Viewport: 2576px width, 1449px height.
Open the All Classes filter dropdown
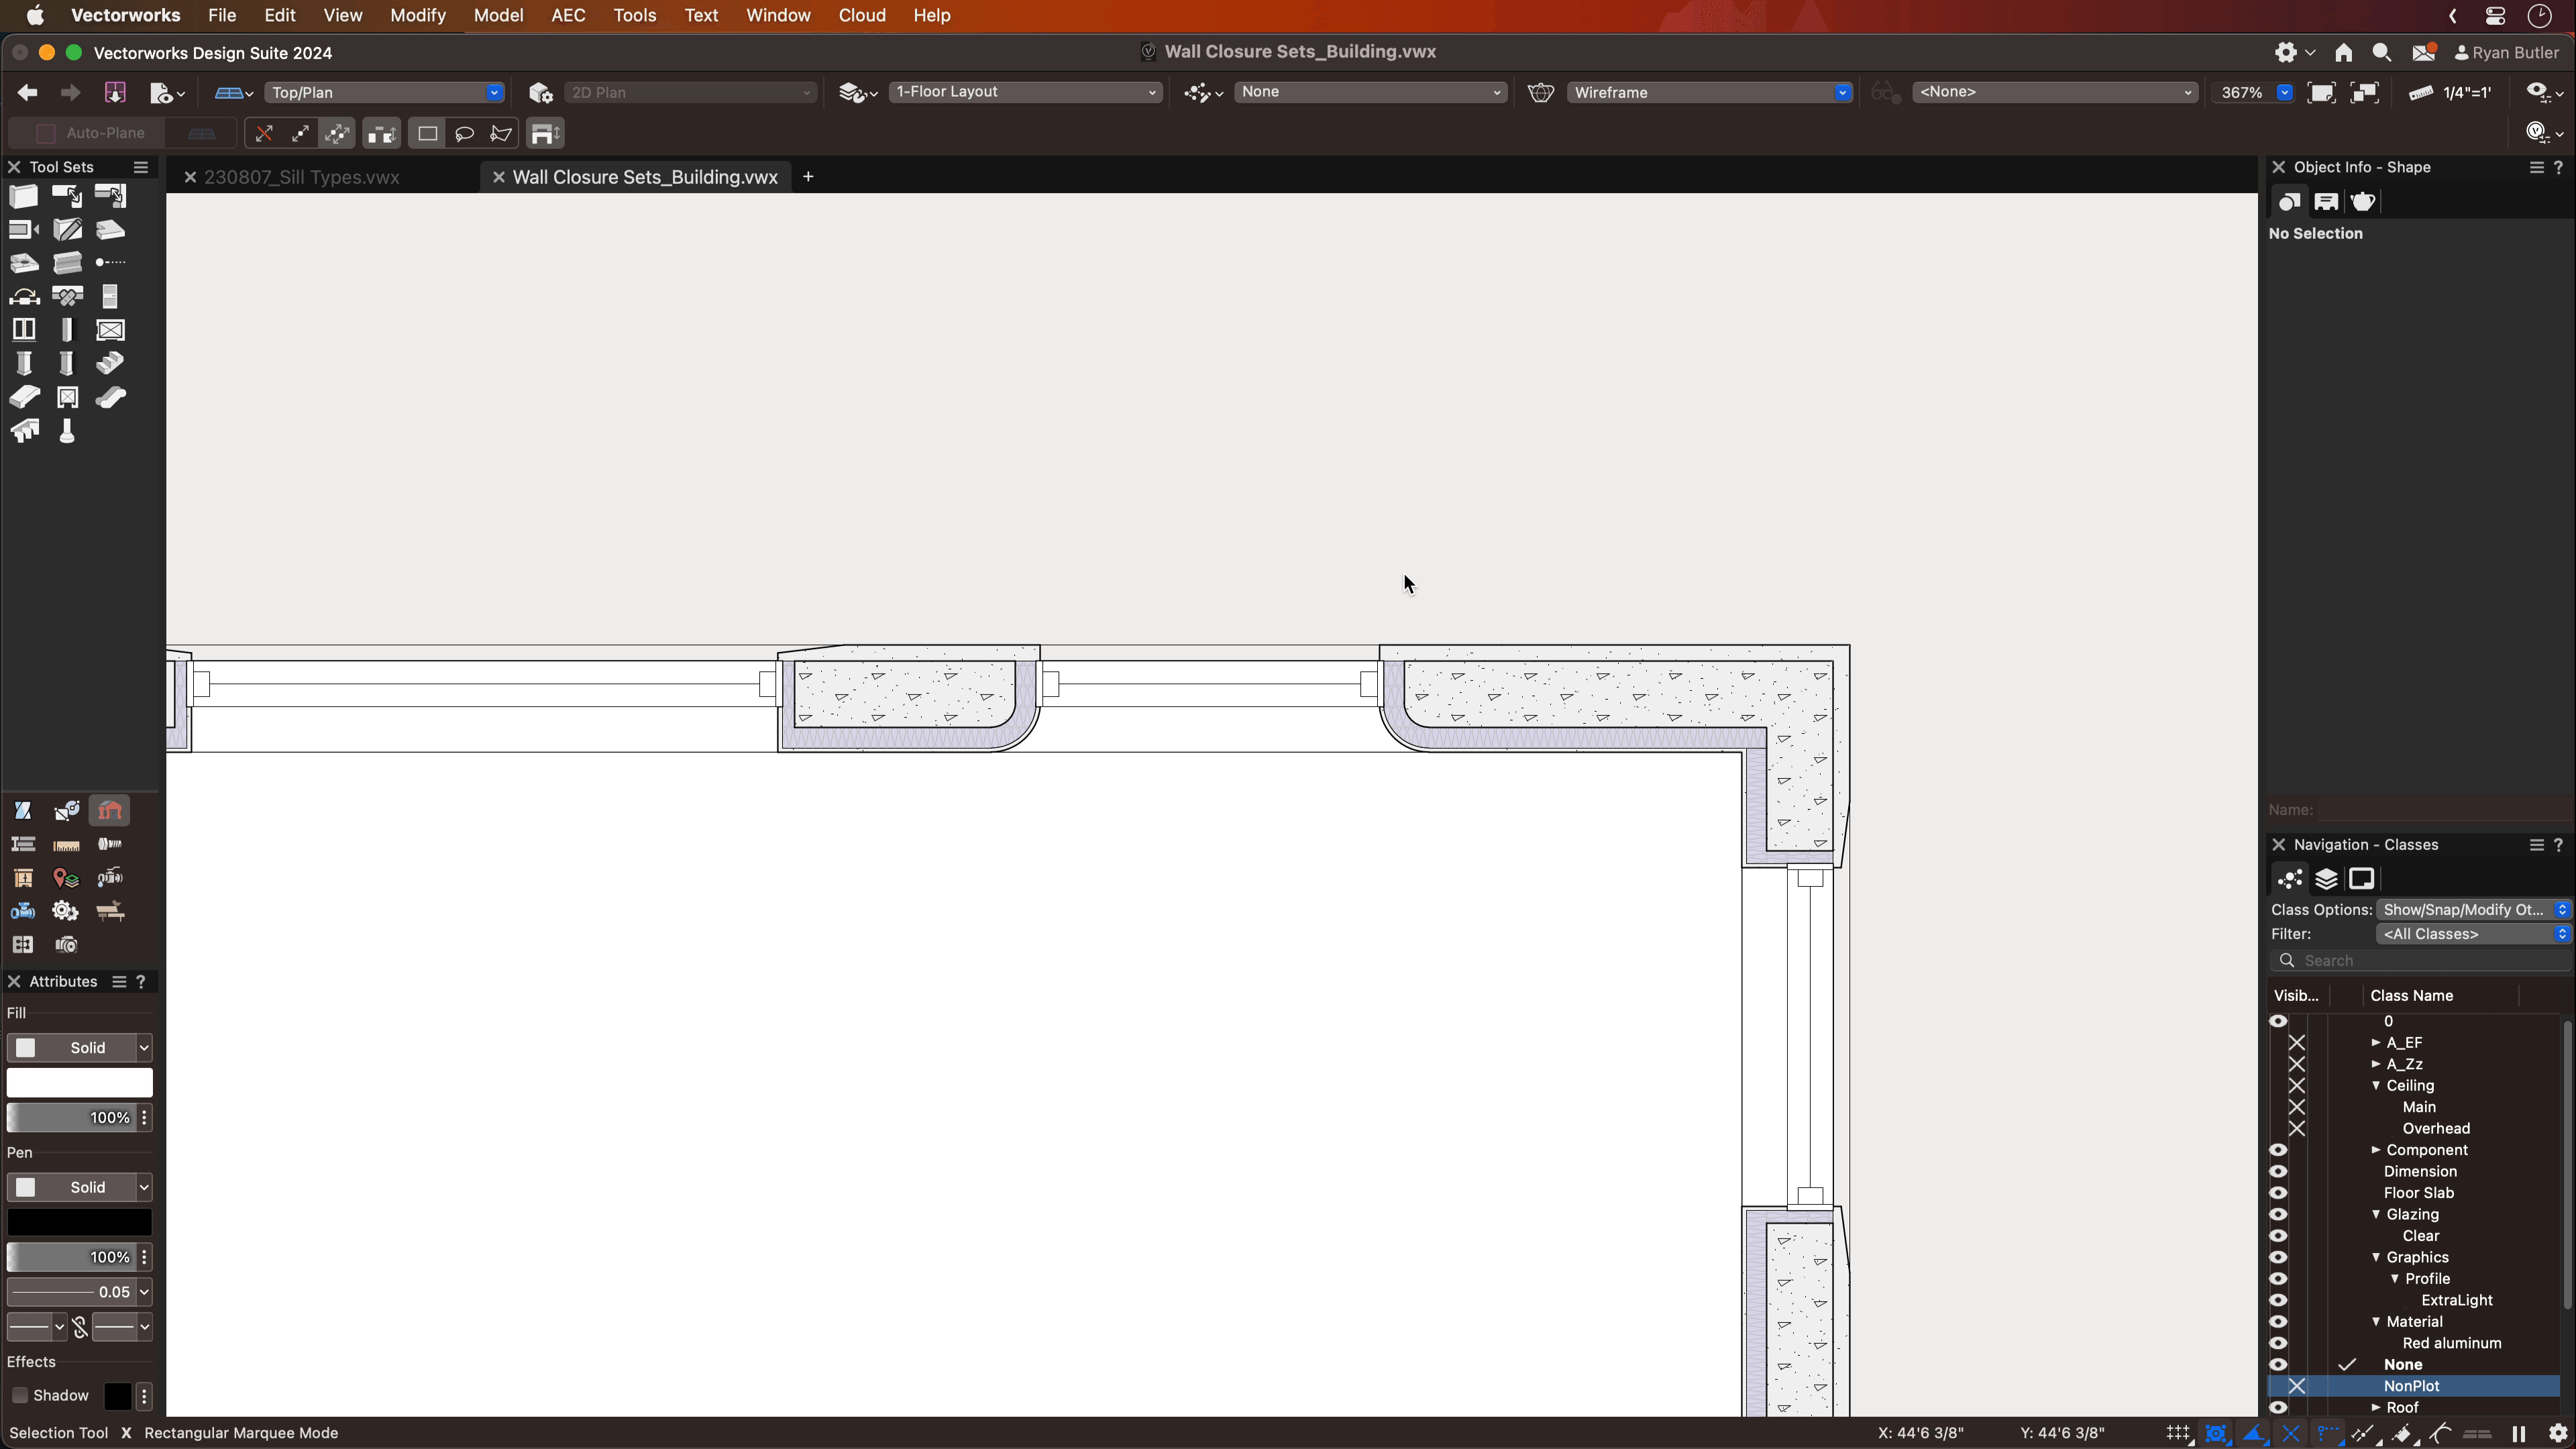(2473, 934)
